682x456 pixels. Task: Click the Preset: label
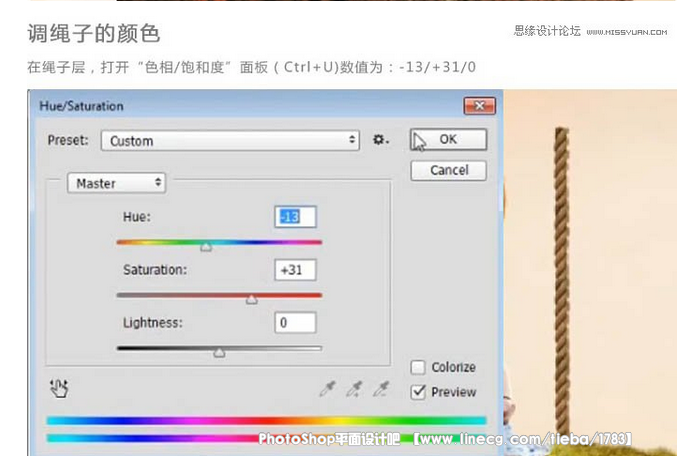(x=68, y=140)
